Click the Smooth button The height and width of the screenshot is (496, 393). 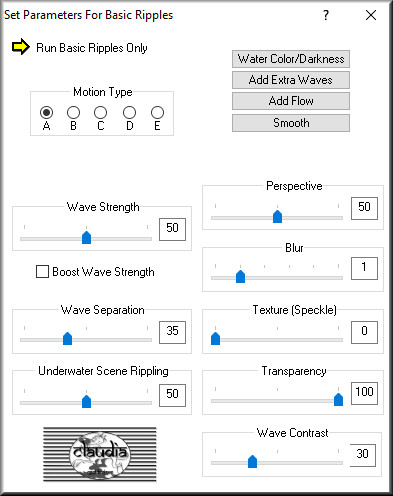[291, 123]
